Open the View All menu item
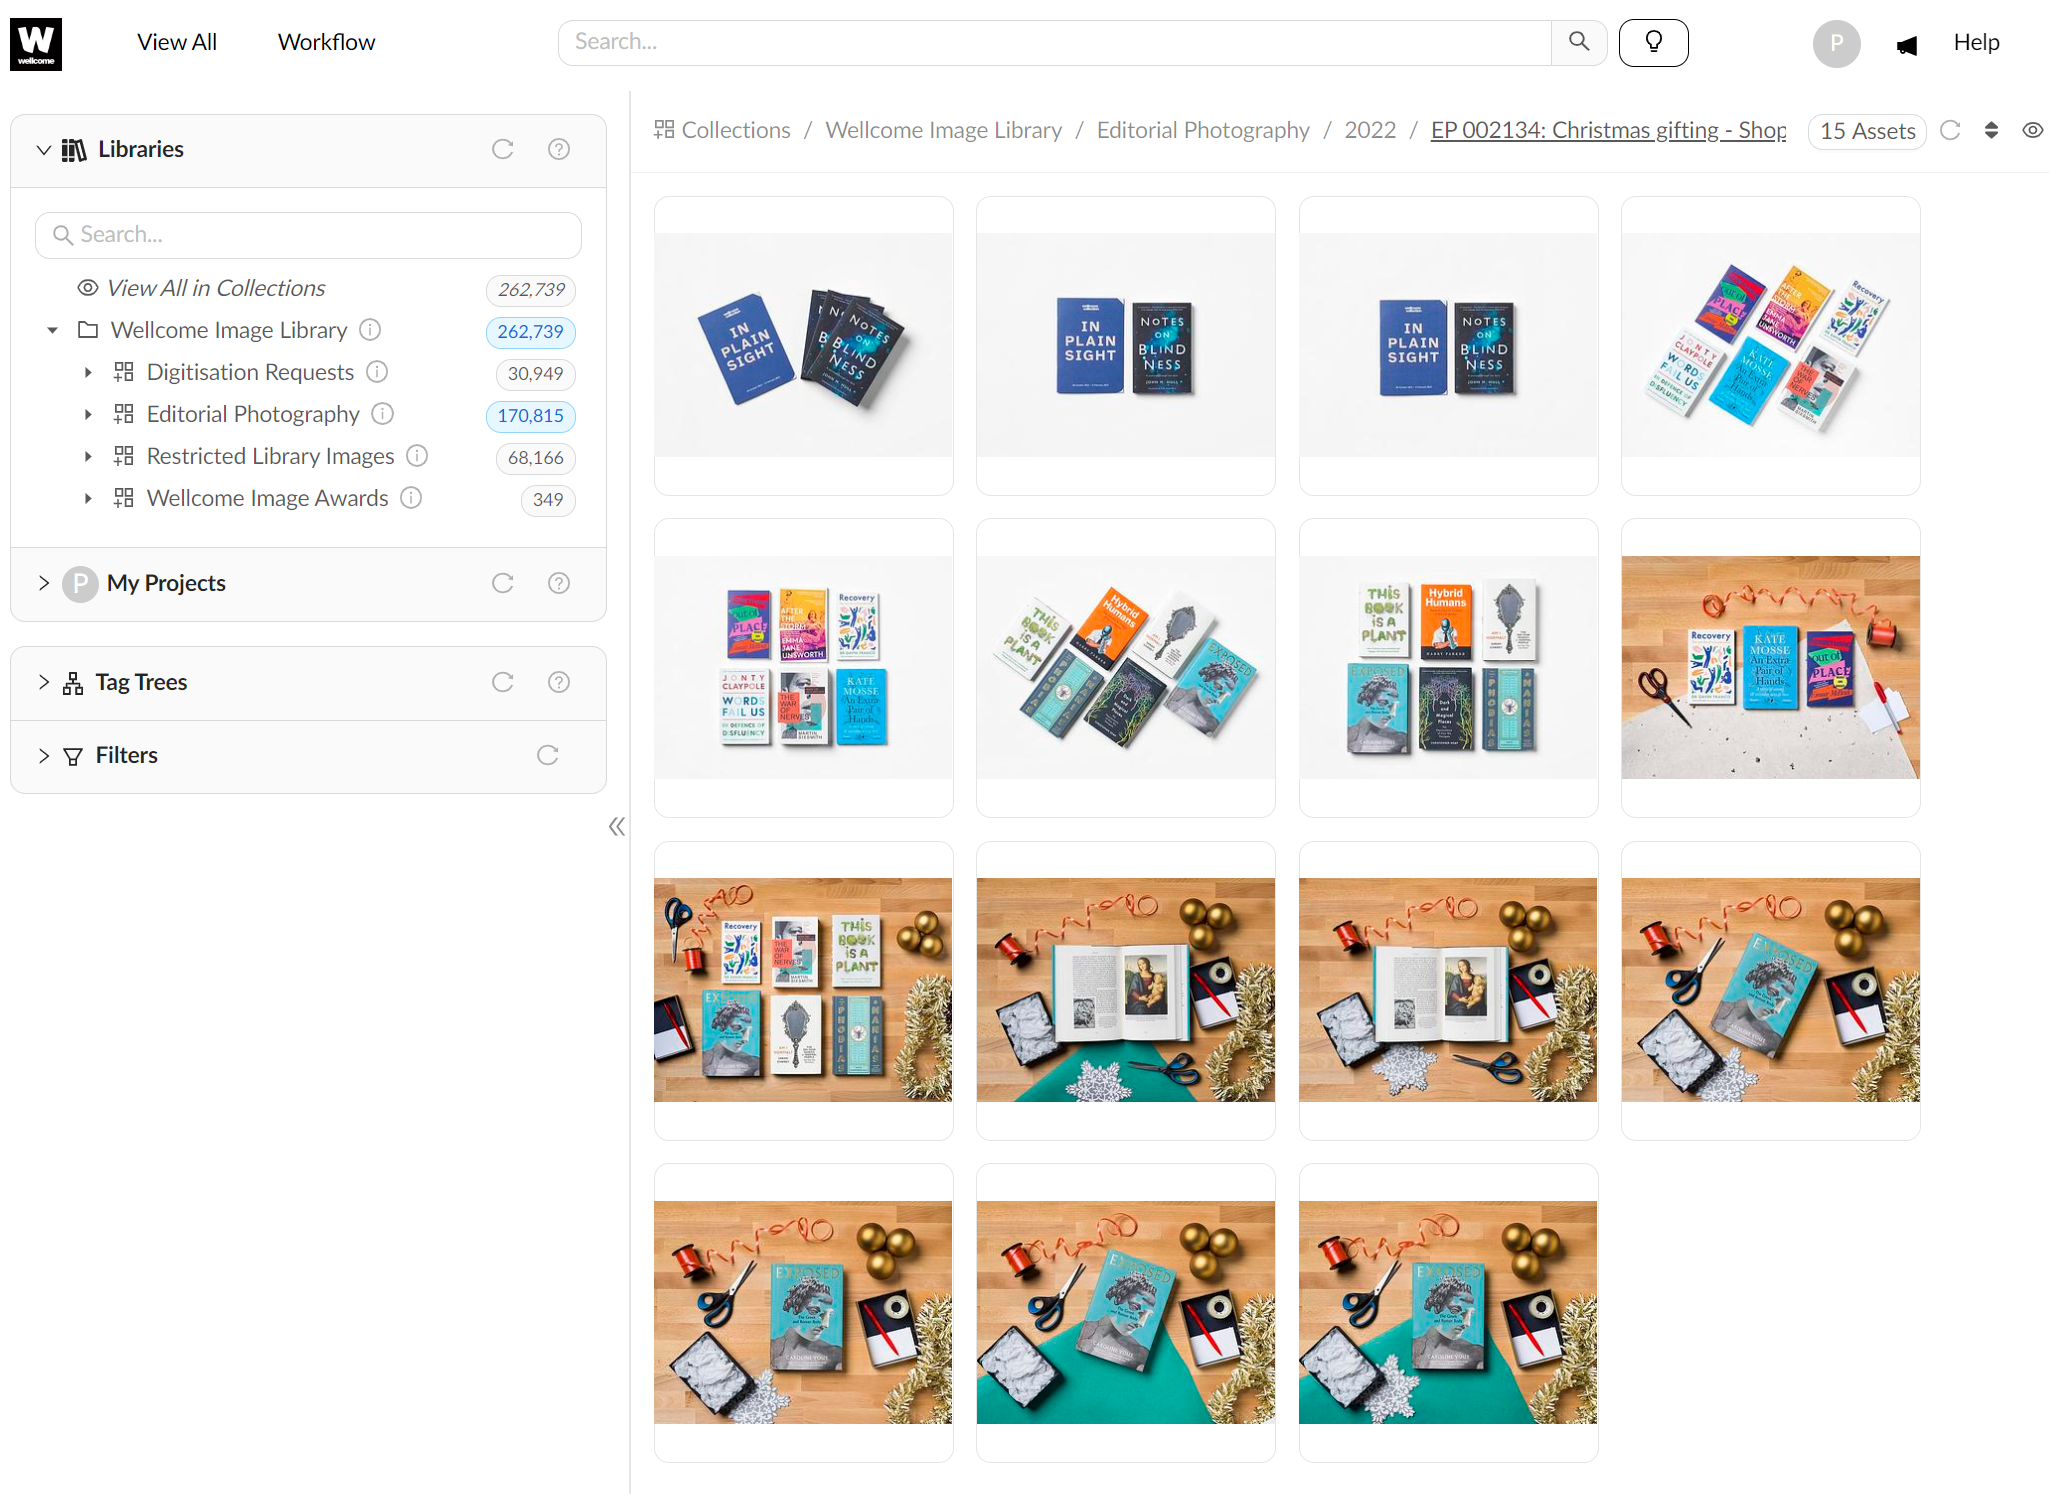 tap(176, 42)
